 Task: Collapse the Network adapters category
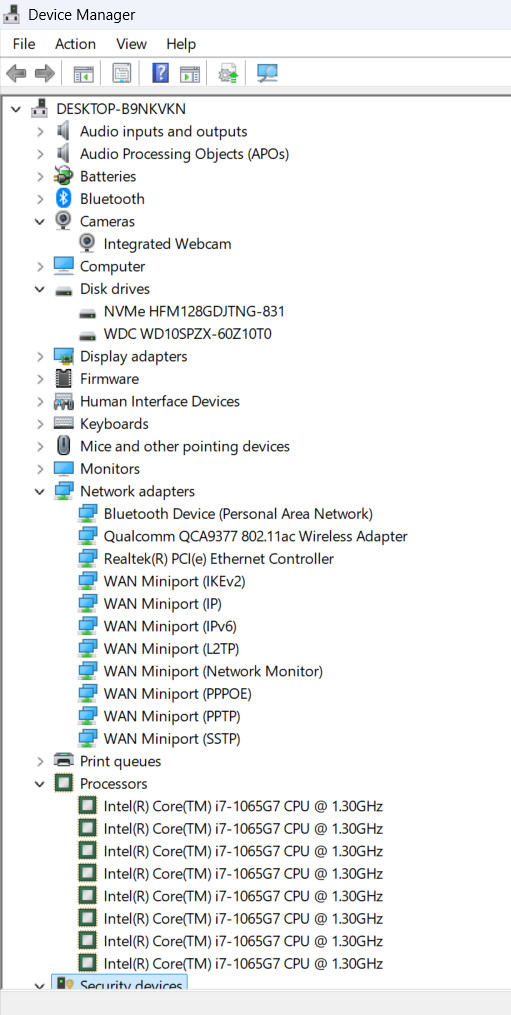(x=40, y=491)
